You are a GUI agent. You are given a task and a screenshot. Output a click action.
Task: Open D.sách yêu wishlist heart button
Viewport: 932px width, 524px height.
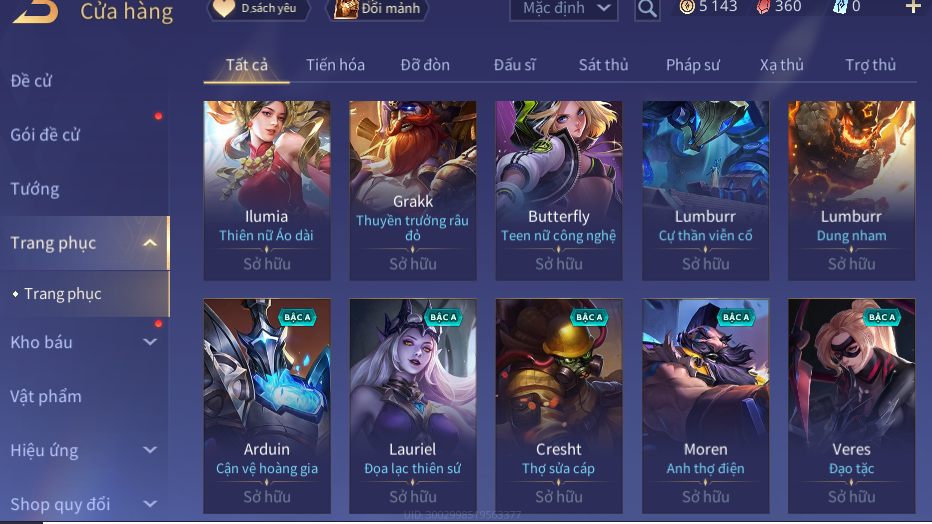click(x=259, y=8)
